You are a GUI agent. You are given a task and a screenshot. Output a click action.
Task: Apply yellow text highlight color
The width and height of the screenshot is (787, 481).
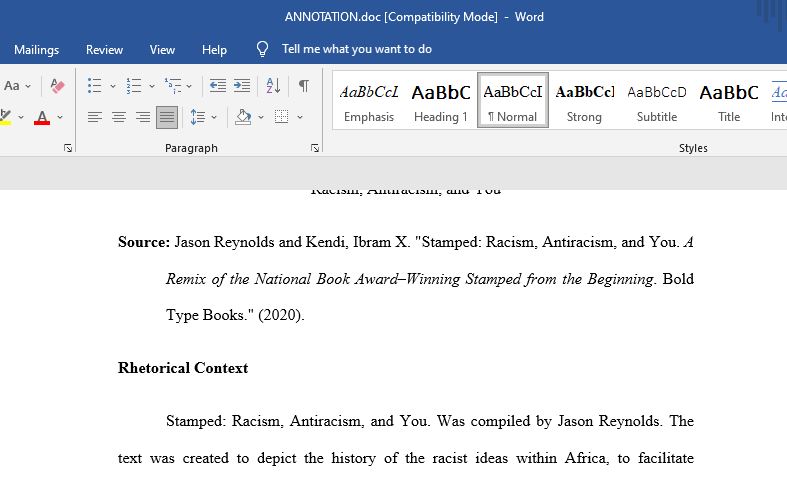pyautogui.click(x=6, y=117)
